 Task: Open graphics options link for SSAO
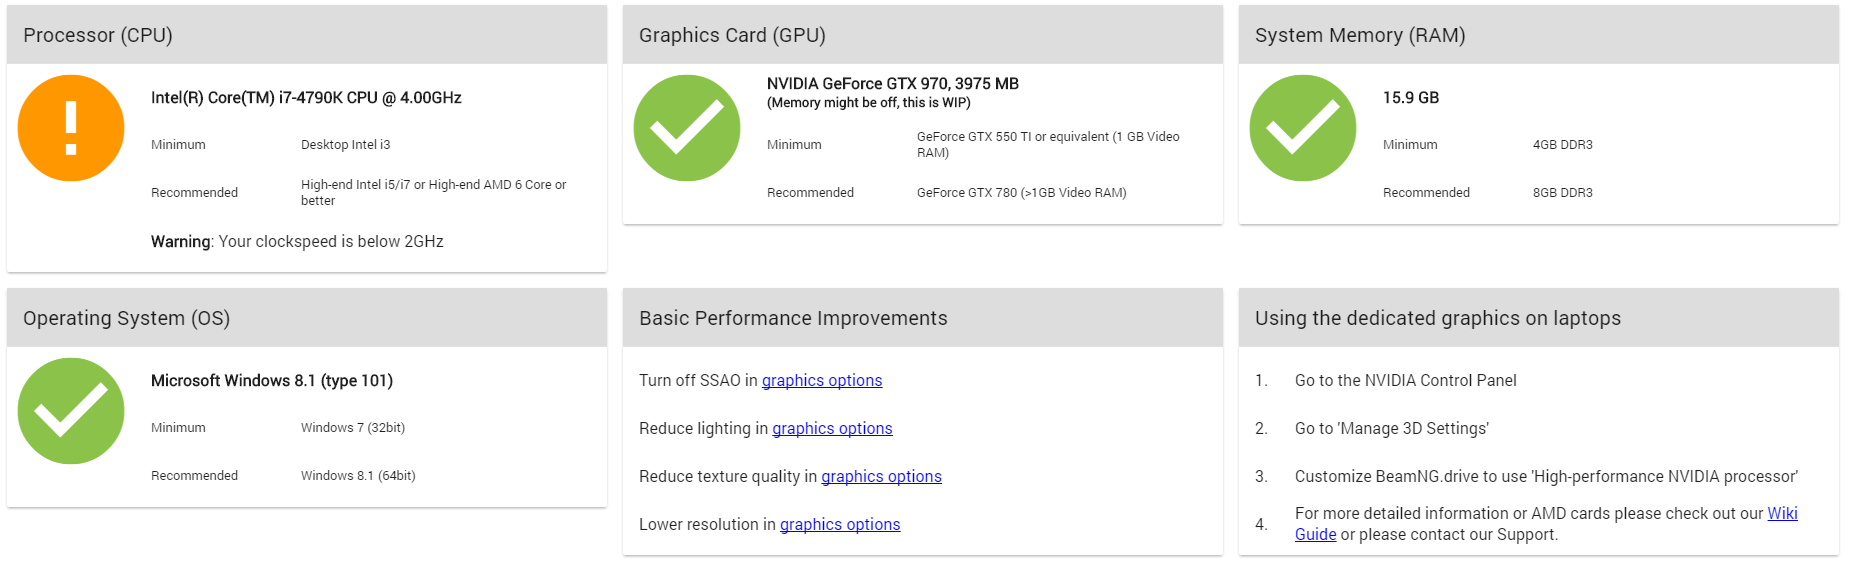[822, 381]
